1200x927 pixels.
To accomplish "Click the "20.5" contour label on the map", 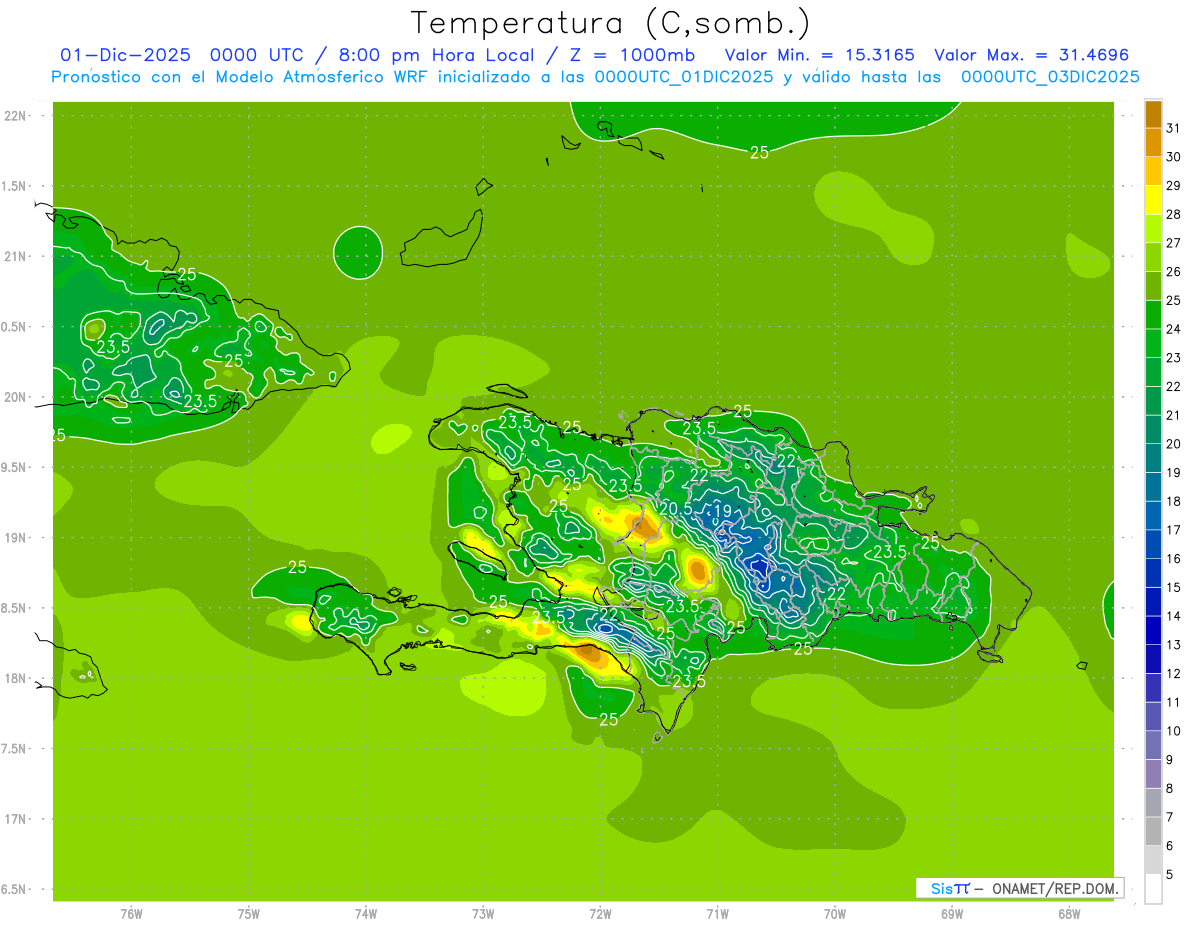I will point(676,508).
